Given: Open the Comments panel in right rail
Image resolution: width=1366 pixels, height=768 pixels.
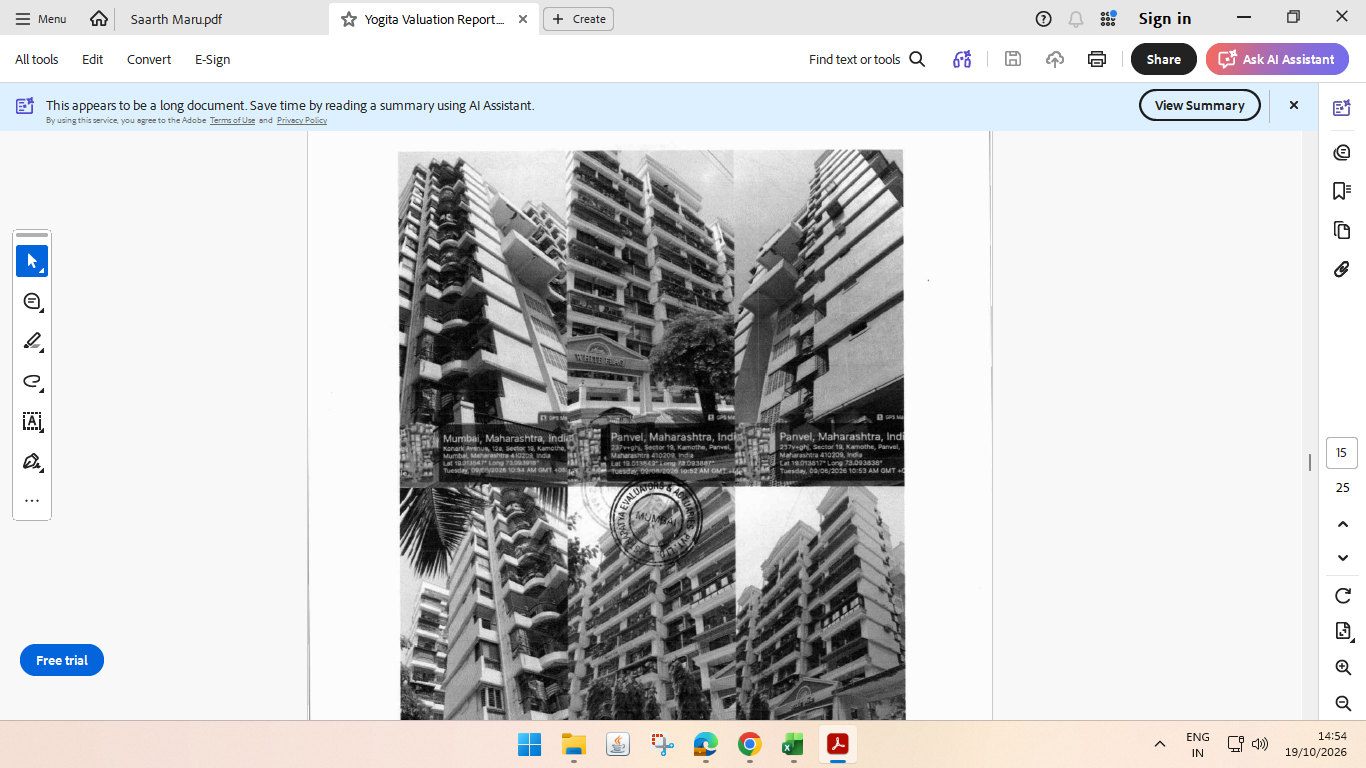Looking at the screenshot, I should pyautogui.click(x=1342, y=152).
